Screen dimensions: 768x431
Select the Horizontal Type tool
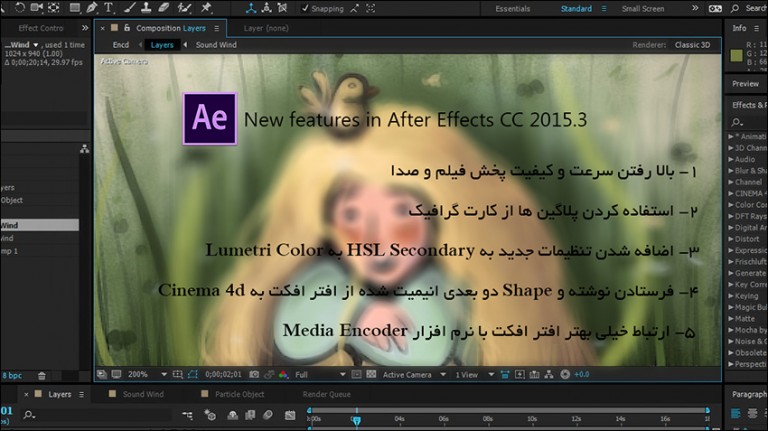108,8
